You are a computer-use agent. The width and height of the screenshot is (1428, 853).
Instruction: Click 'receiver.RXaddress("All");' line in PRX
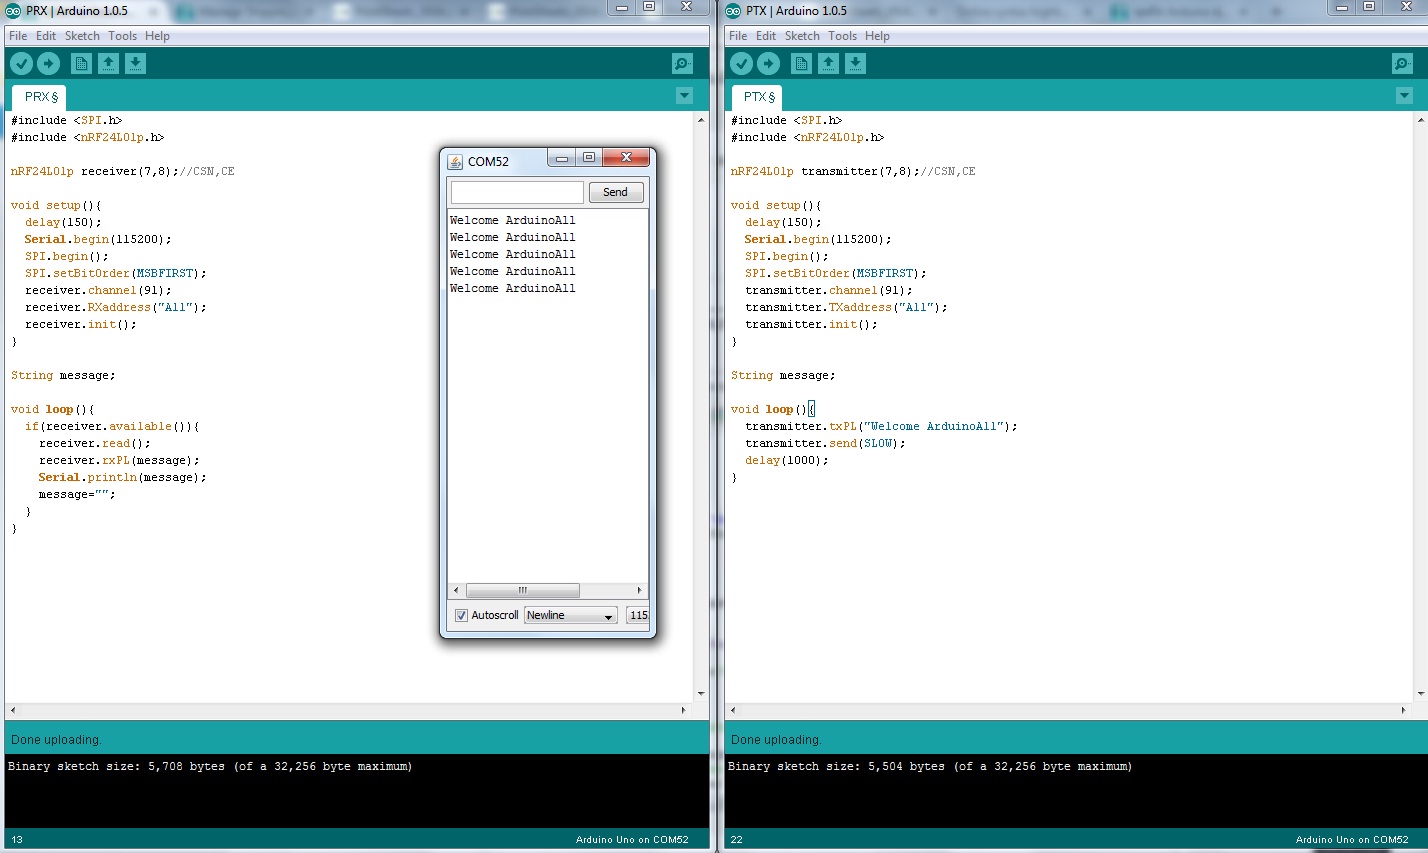(x=116, y=307)
